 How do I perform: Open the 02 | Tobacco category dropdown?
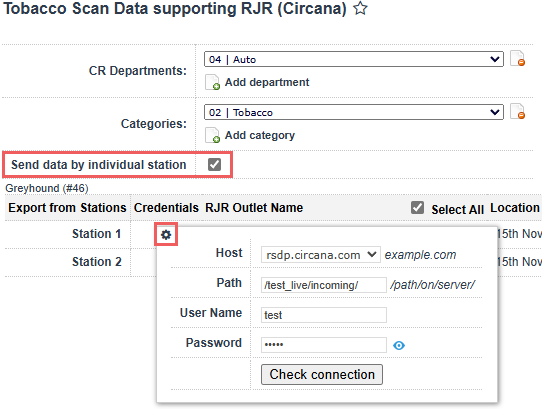coord(354,112)
